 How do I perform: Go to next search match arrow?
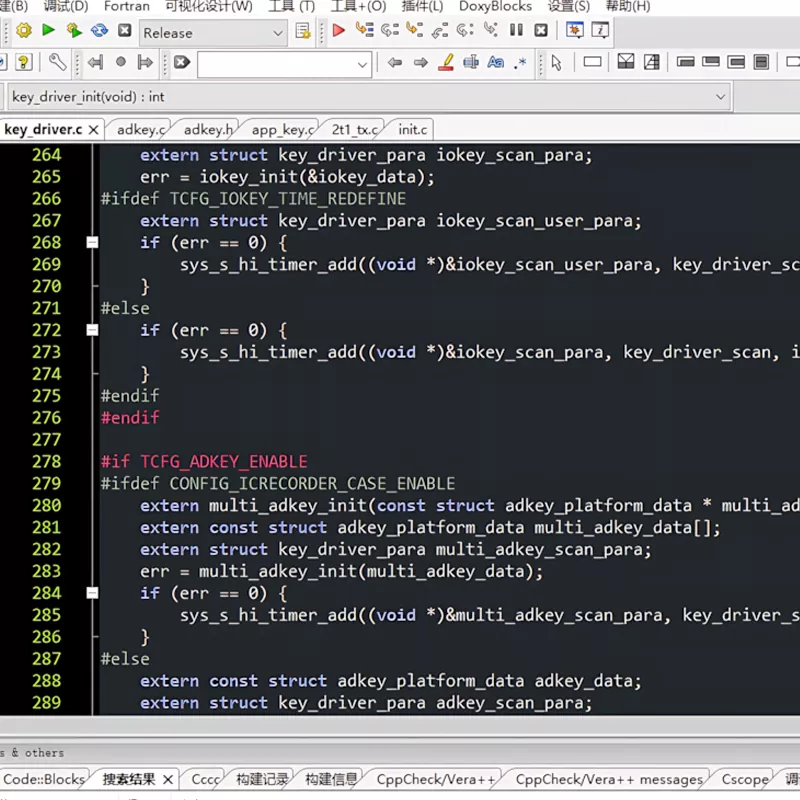[420, 63]
